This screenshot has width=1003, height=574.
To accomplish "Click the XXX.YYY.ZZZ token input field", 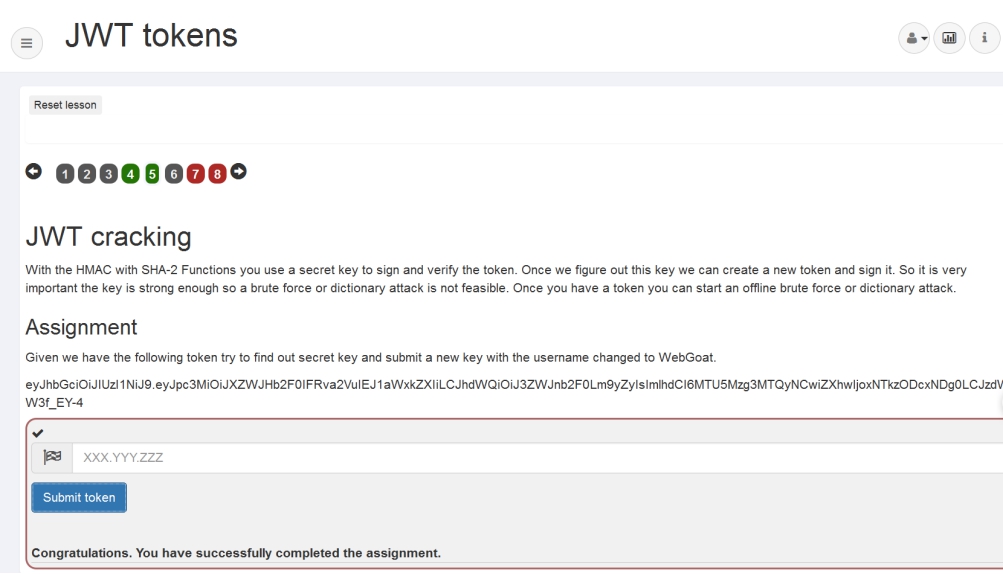I will pos(537,458).
